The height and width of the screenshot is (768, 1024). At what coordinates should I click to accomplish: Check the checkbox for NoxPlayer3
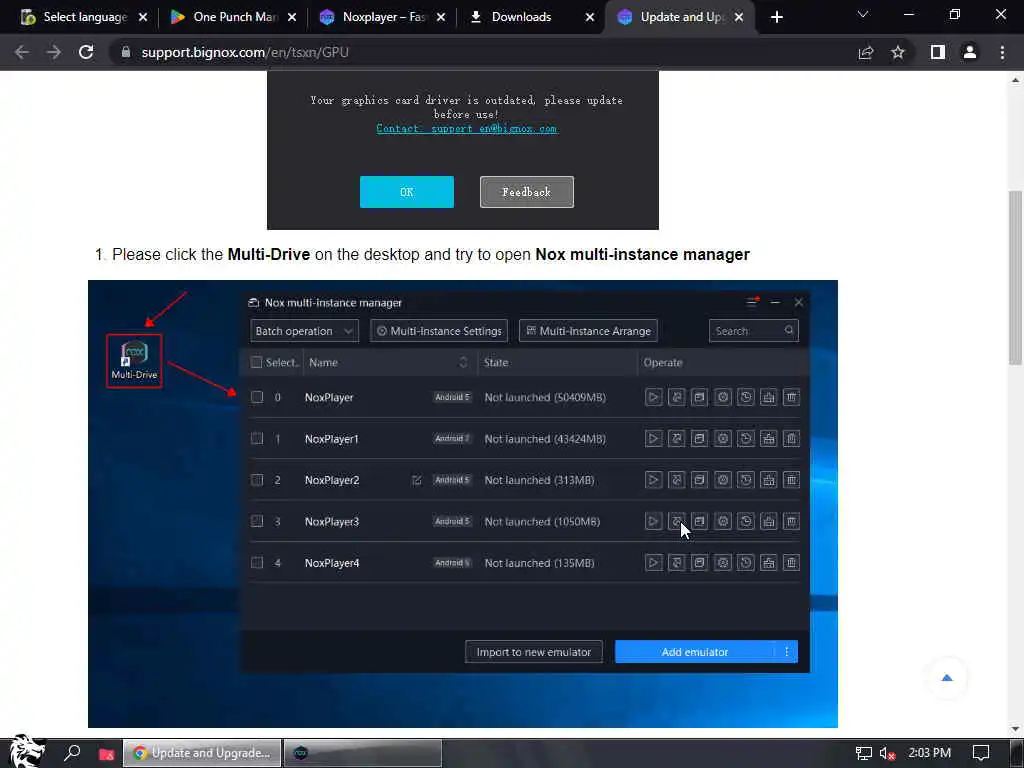tap(257, 521)
